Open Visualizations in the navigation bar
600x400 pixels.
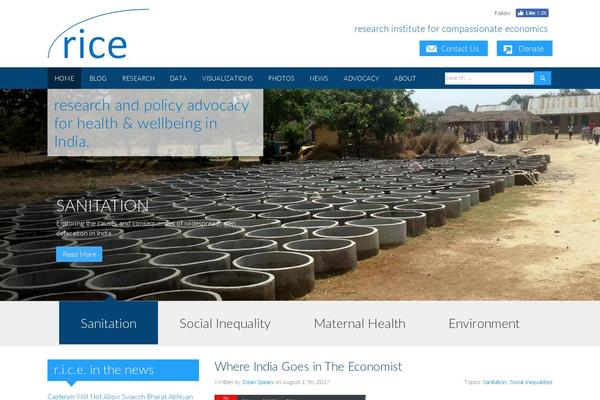point(227,78)
